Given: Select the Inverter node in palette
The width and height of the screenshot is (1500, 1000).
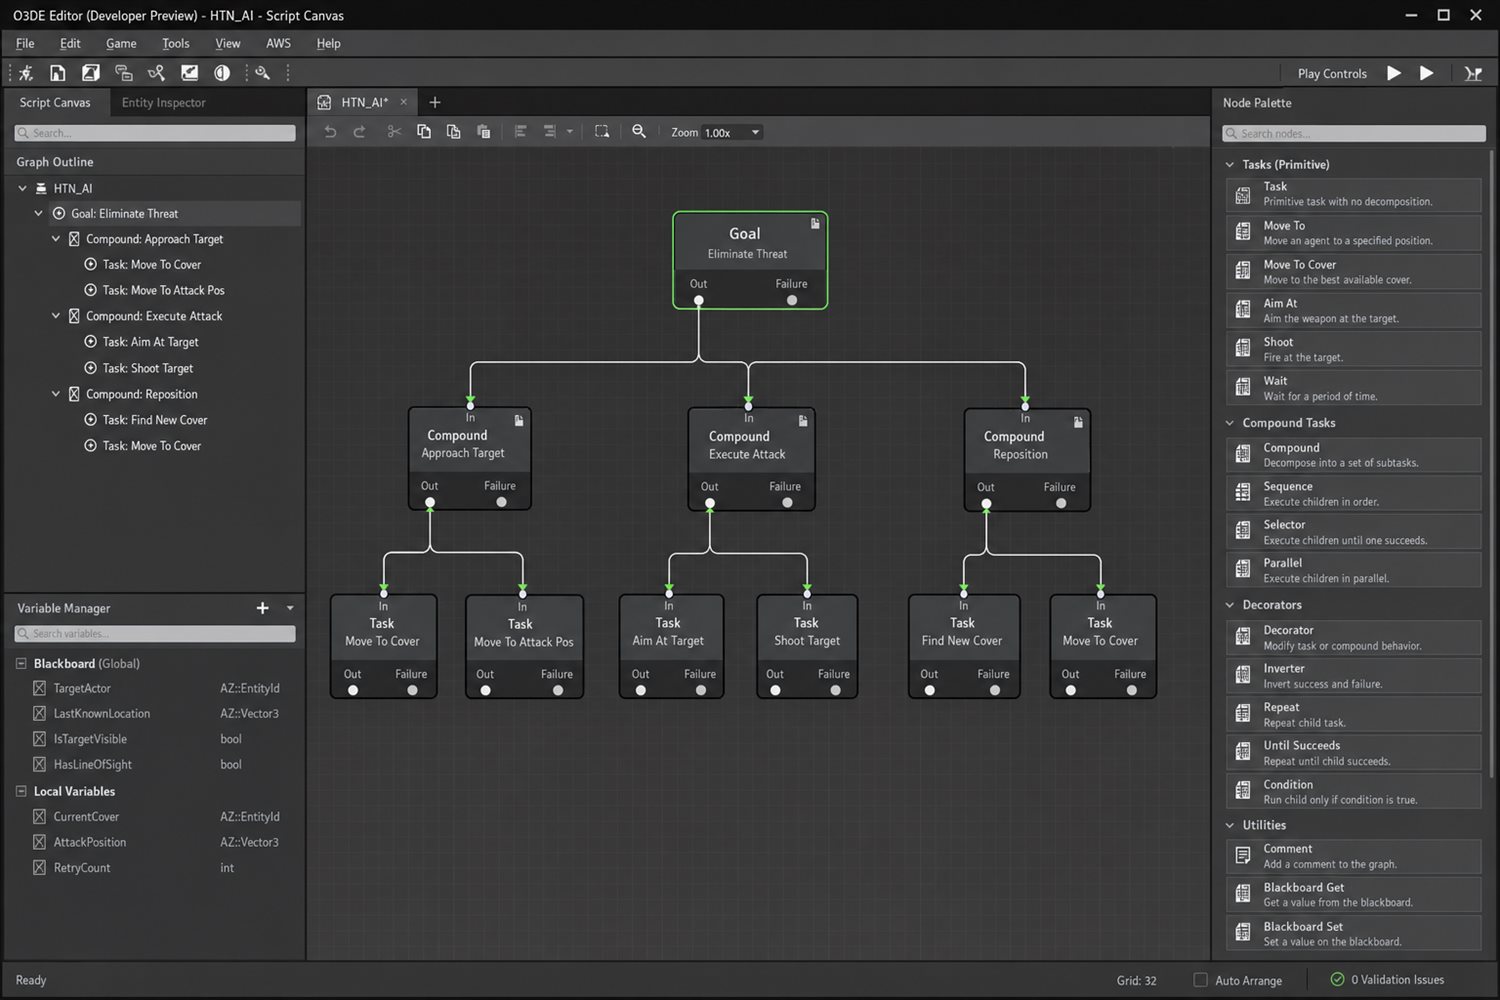Looking at the screenshot, I should 1353,676.
